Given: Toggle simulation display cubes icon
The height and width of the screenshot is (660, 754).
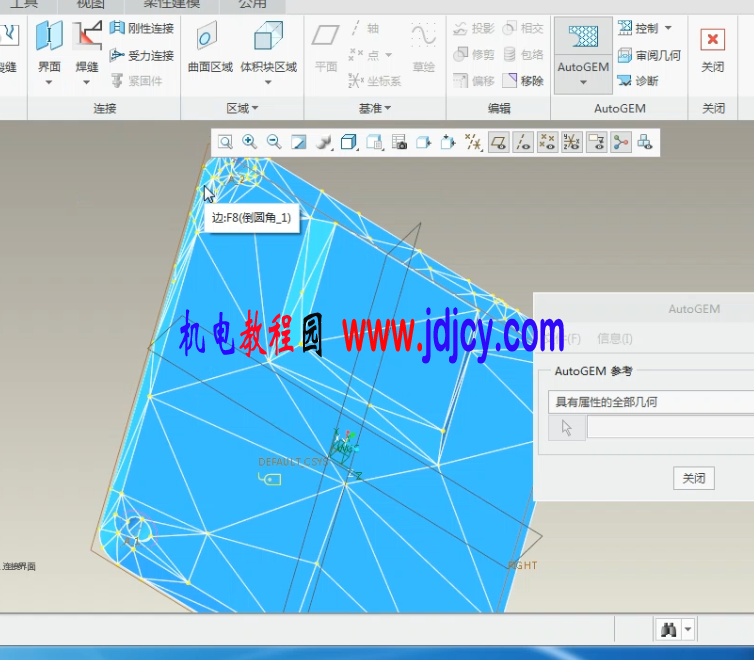Looking at the screenshot, I should 645,142.
